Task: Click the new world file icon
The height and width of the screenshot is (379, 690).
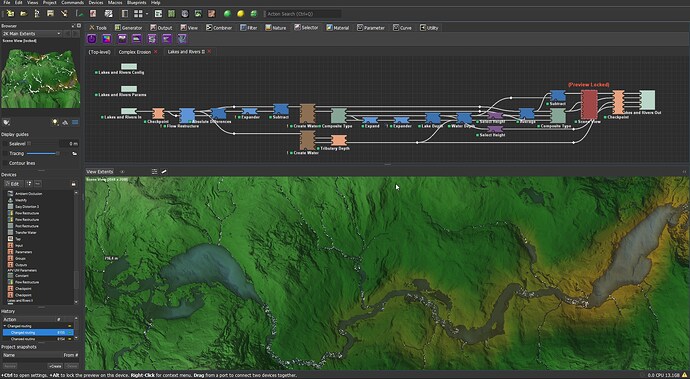Action: tap(10, 14)
